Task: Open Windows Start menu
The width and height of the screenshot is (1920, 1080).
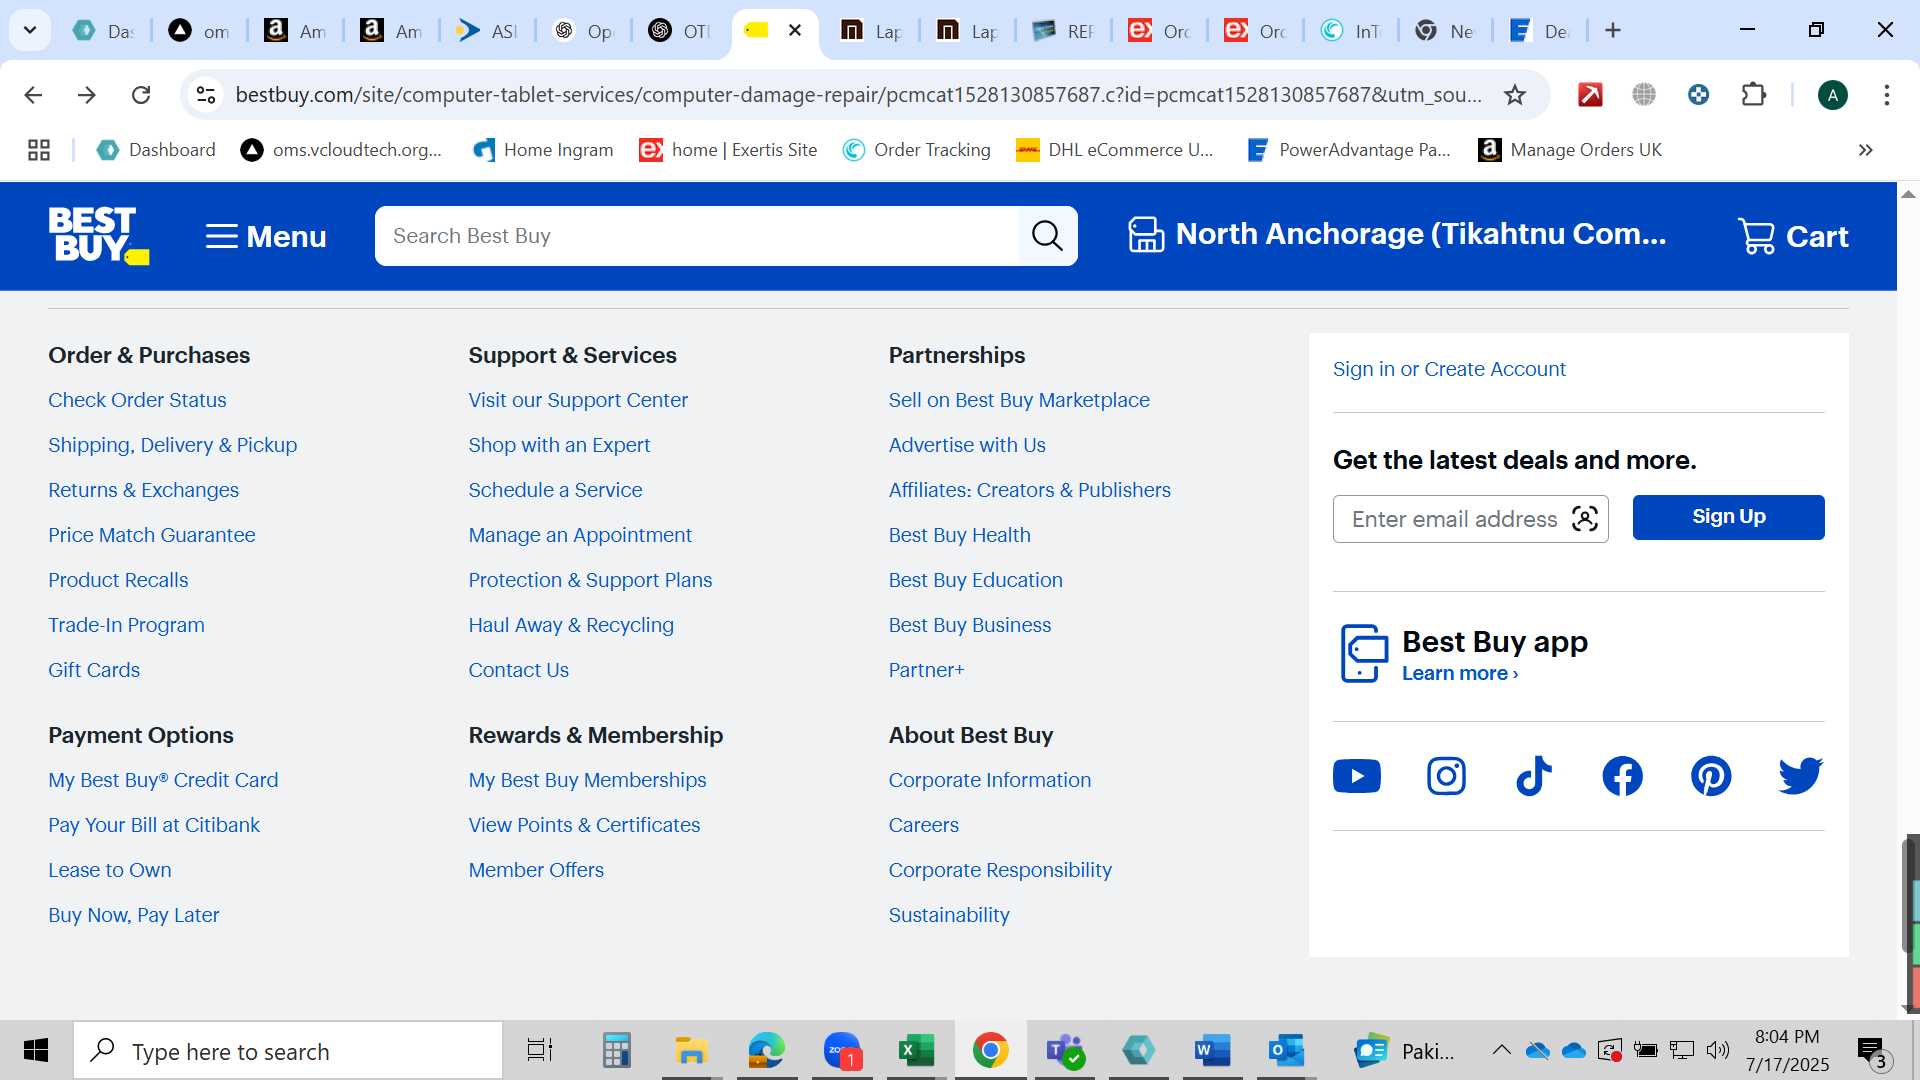Action: pyautogui.click(x=36, y=1051)
